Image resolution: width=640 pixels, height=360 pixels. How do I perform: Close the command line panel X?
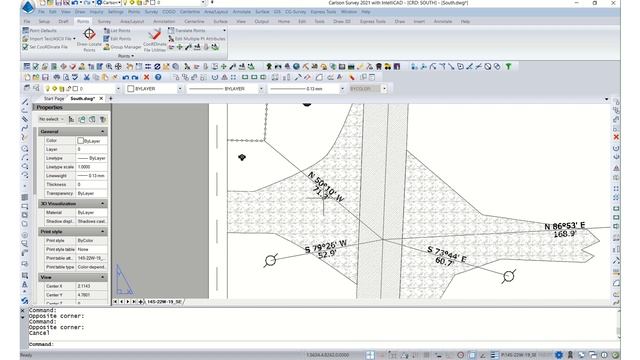pyautogui.click(x=22, y=311)
